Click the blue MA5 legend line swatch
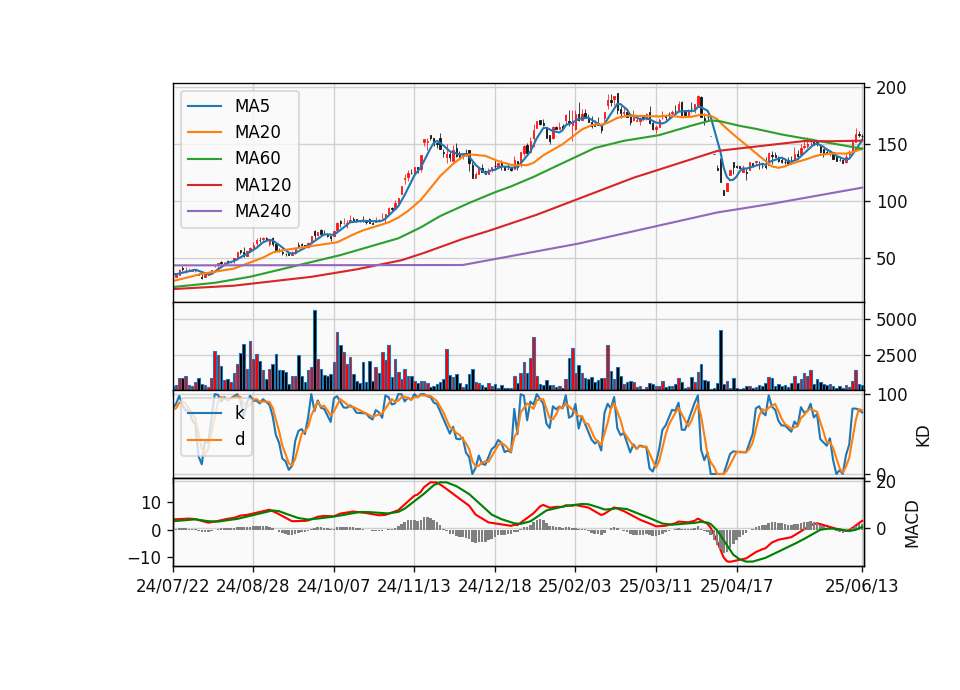Image resolution: width=960 pixels, height=690 pixels. (204, 107)
